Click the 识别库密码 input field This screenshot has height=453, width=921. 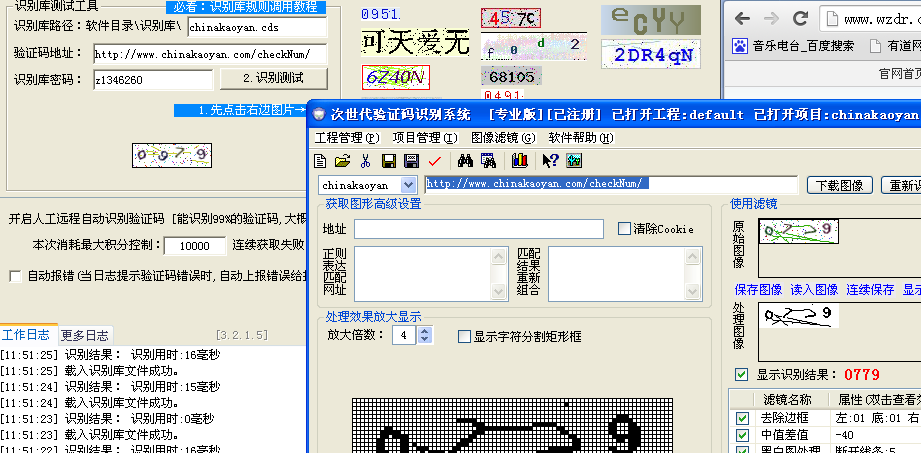(153, 80)
